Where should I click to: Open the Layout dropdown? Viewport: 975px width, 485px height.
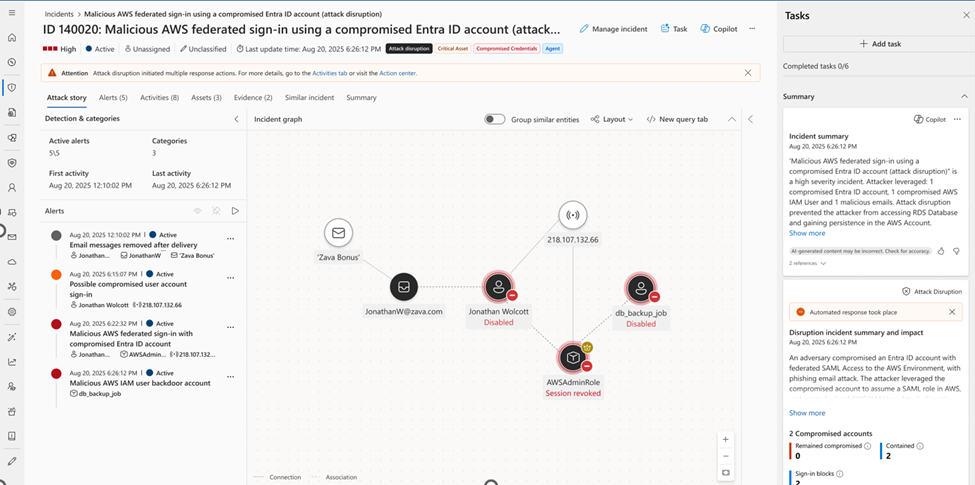pos(612,119)
